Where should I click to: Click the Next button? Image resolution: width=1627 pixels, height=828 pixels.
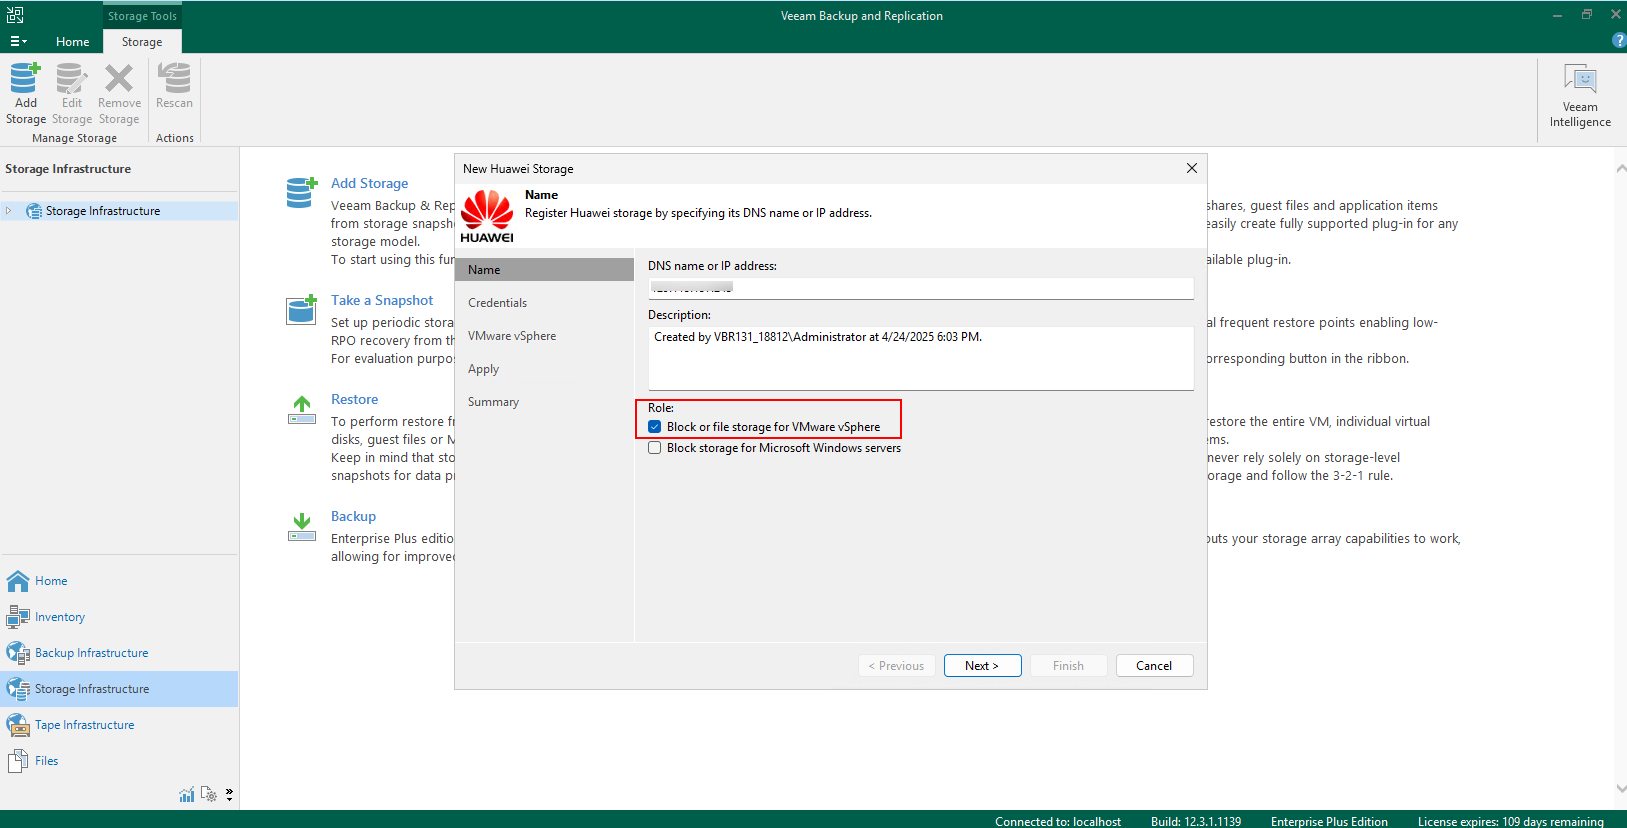982,666
